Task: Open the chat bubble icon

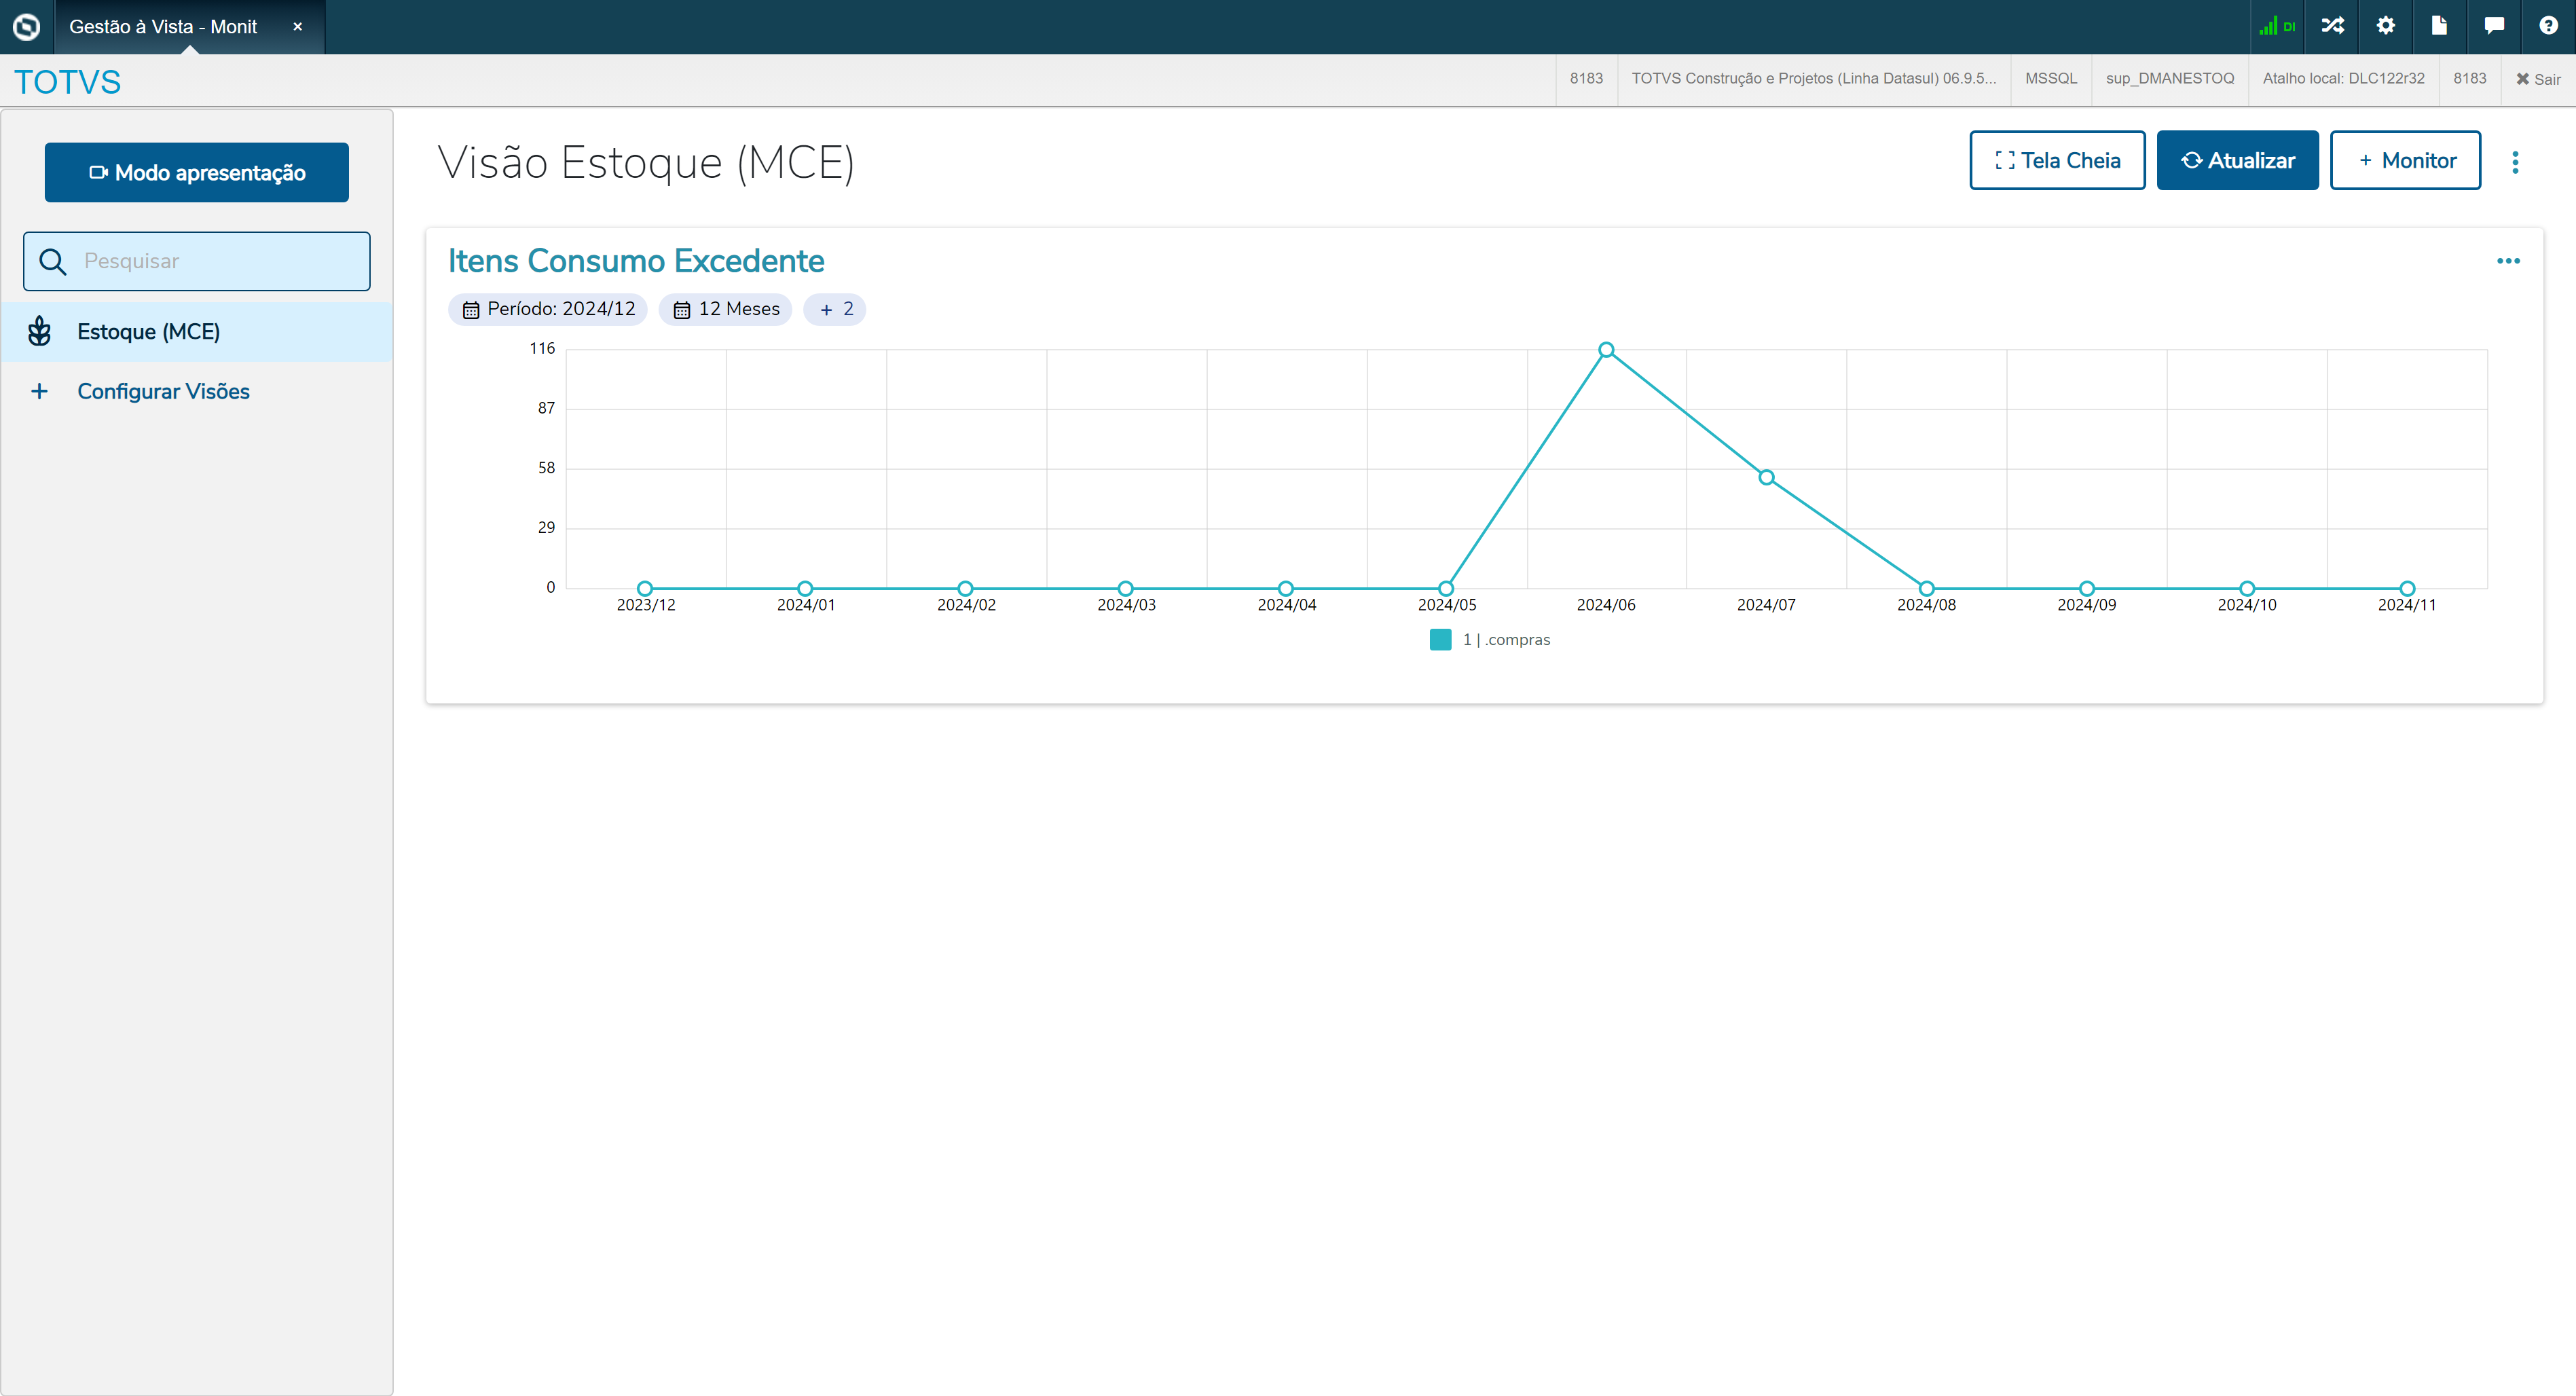Action: (2494, 26)
